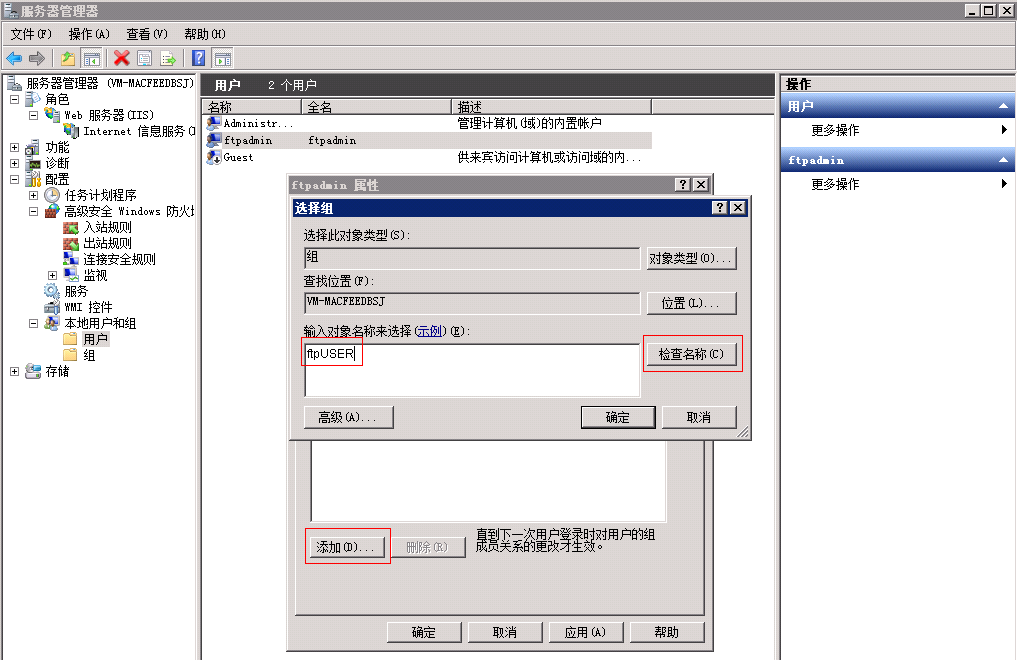Select 连接安全规则 in tree
The image size is (1017, 660).
coord(119,259)
